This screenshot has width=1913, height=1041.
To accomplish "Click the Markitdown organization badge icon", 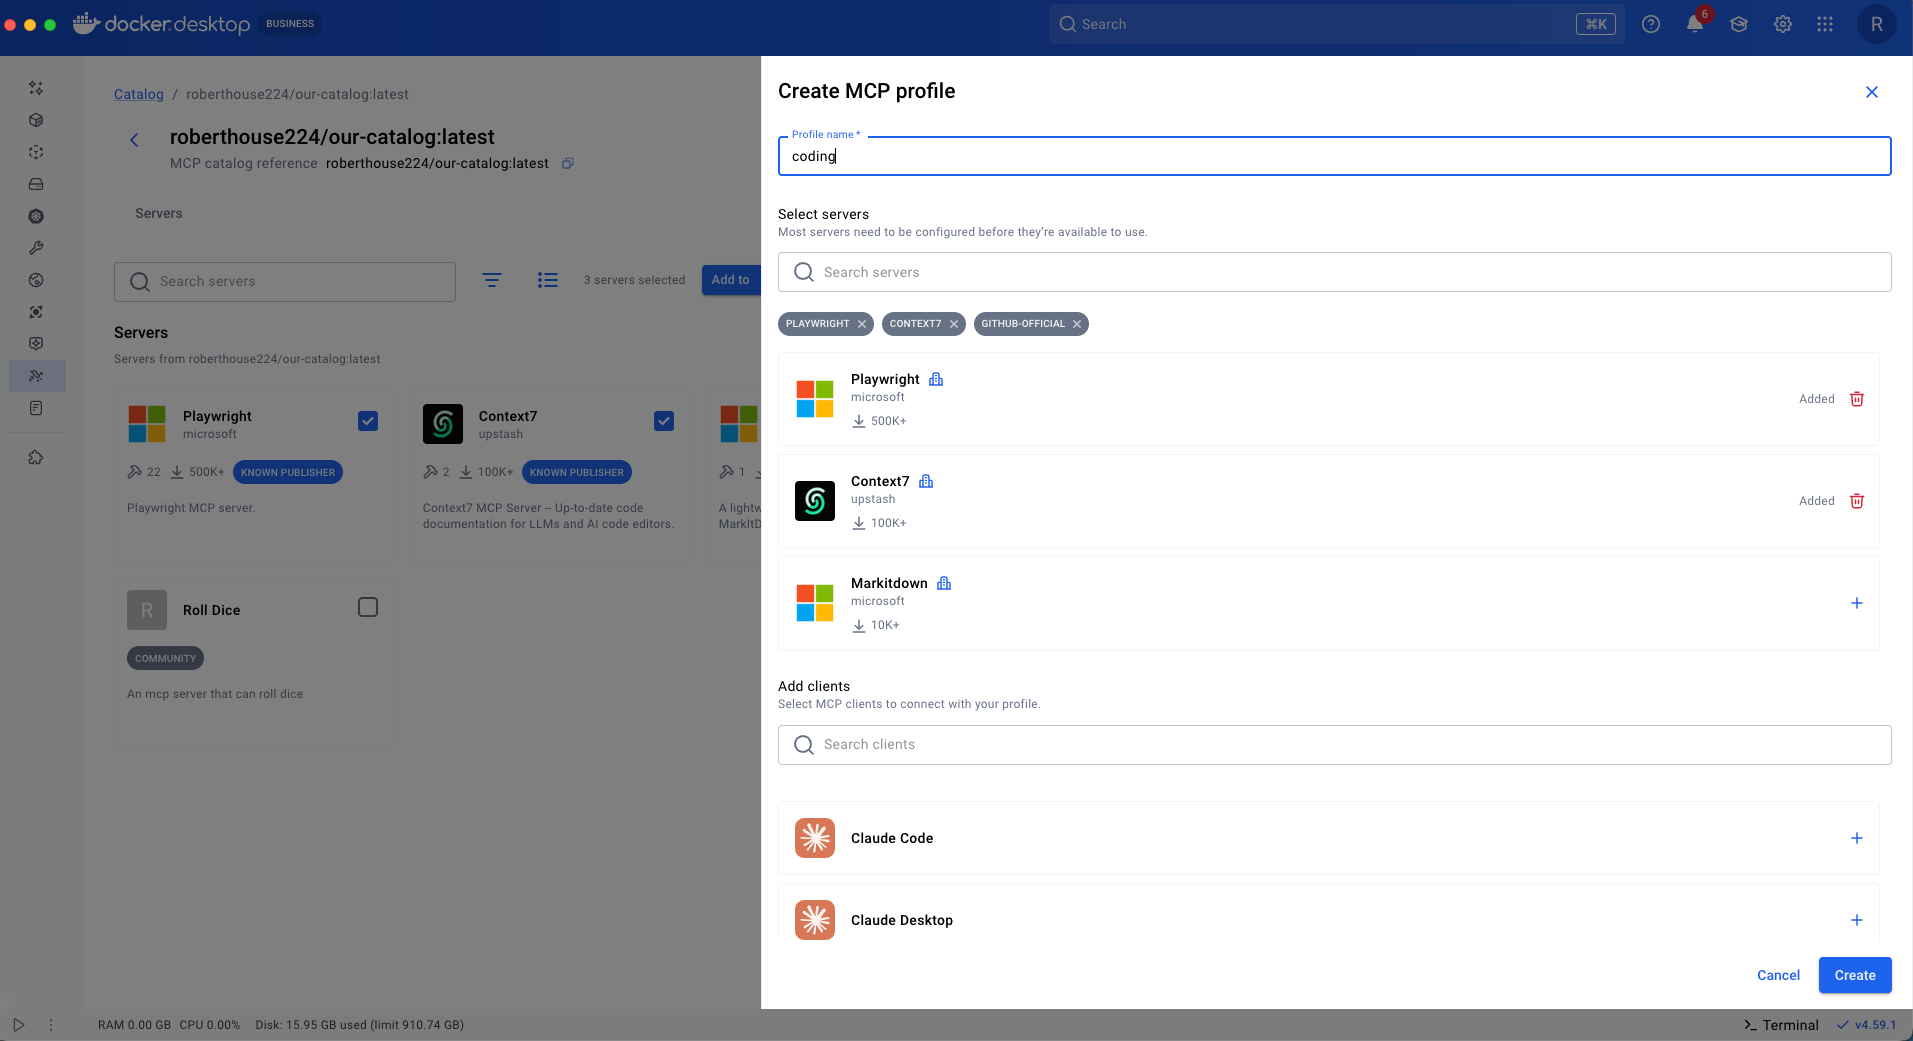I will (x=944, y=583).
